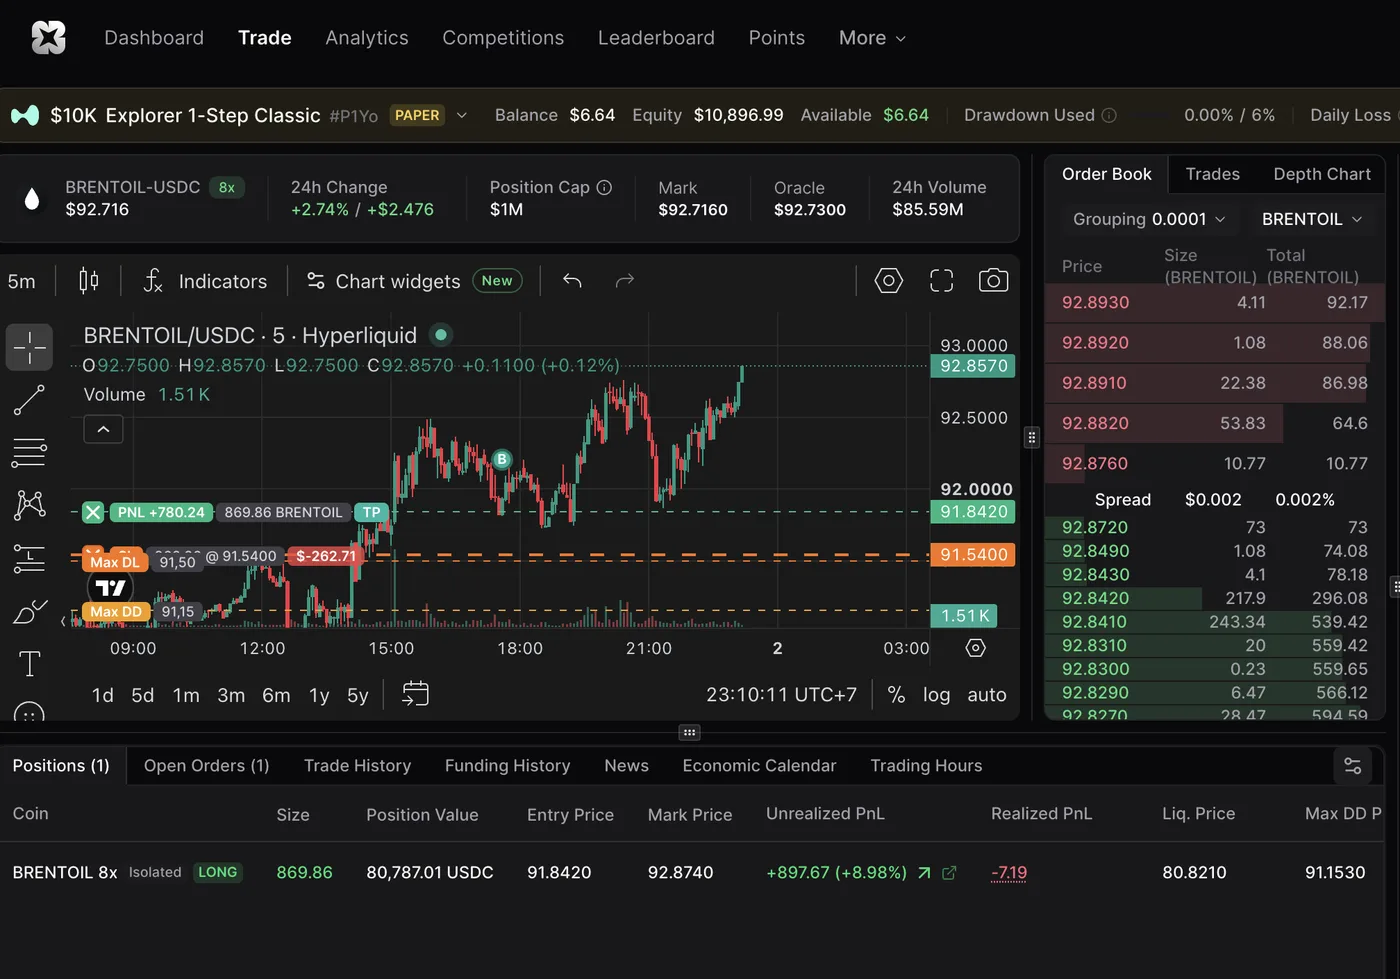1400x979 pixels.
Task: Open Chart widgets menu
Action: pyautogui.click(x=413, y=281)
